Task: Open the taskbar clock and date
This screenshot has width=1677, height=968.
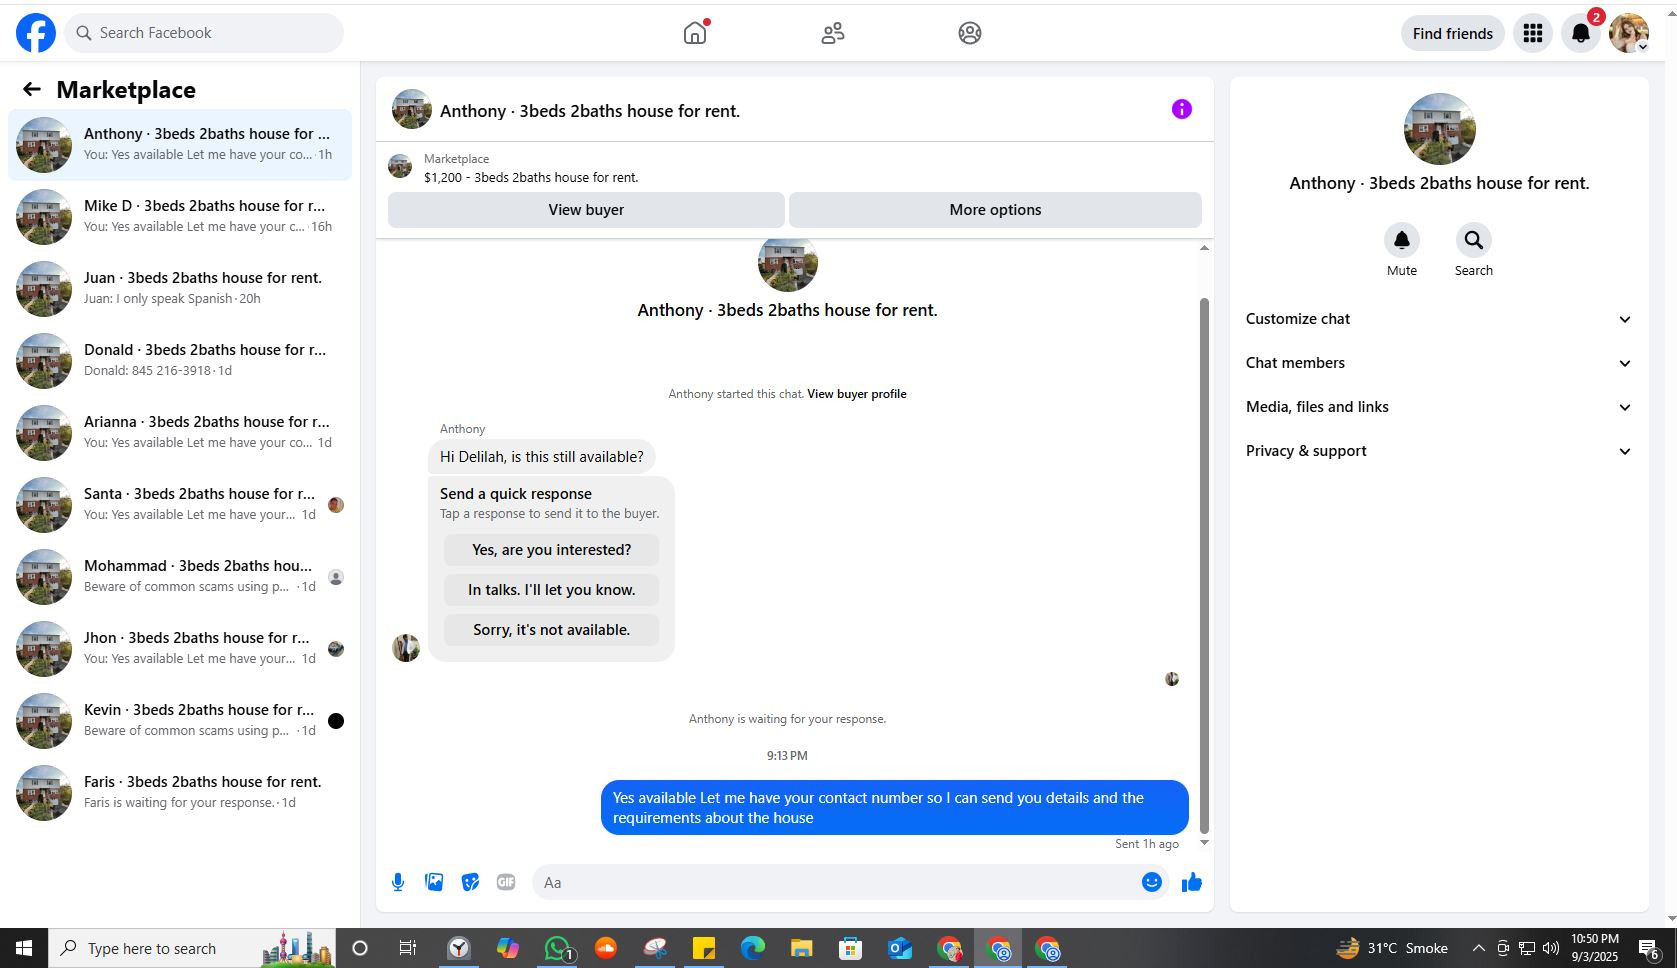Action: tap(1594, 948)
